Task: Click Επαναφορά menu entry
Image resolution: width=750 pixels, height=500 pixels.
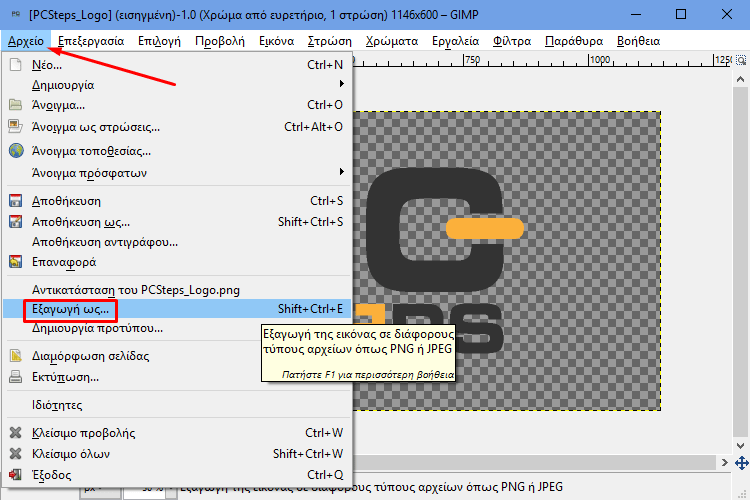Action: point(177,262)
